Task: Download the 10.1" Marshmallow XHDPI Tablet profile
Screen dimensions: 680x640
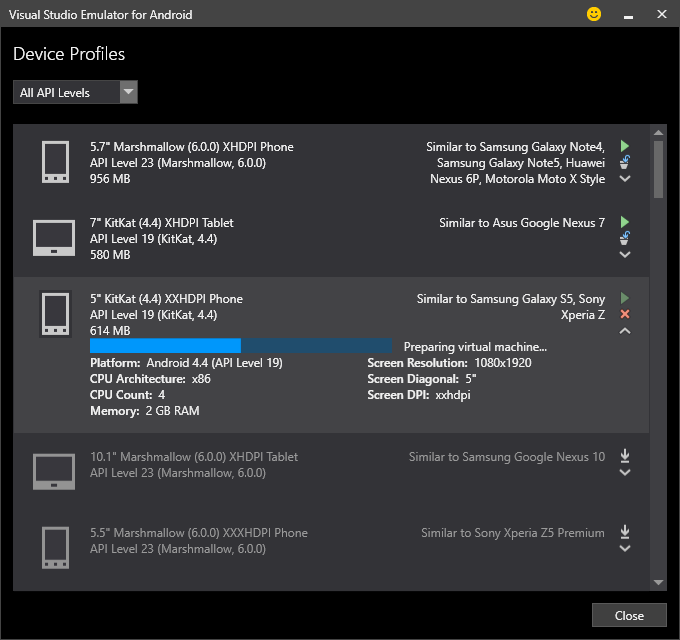Action: [624, 456]
